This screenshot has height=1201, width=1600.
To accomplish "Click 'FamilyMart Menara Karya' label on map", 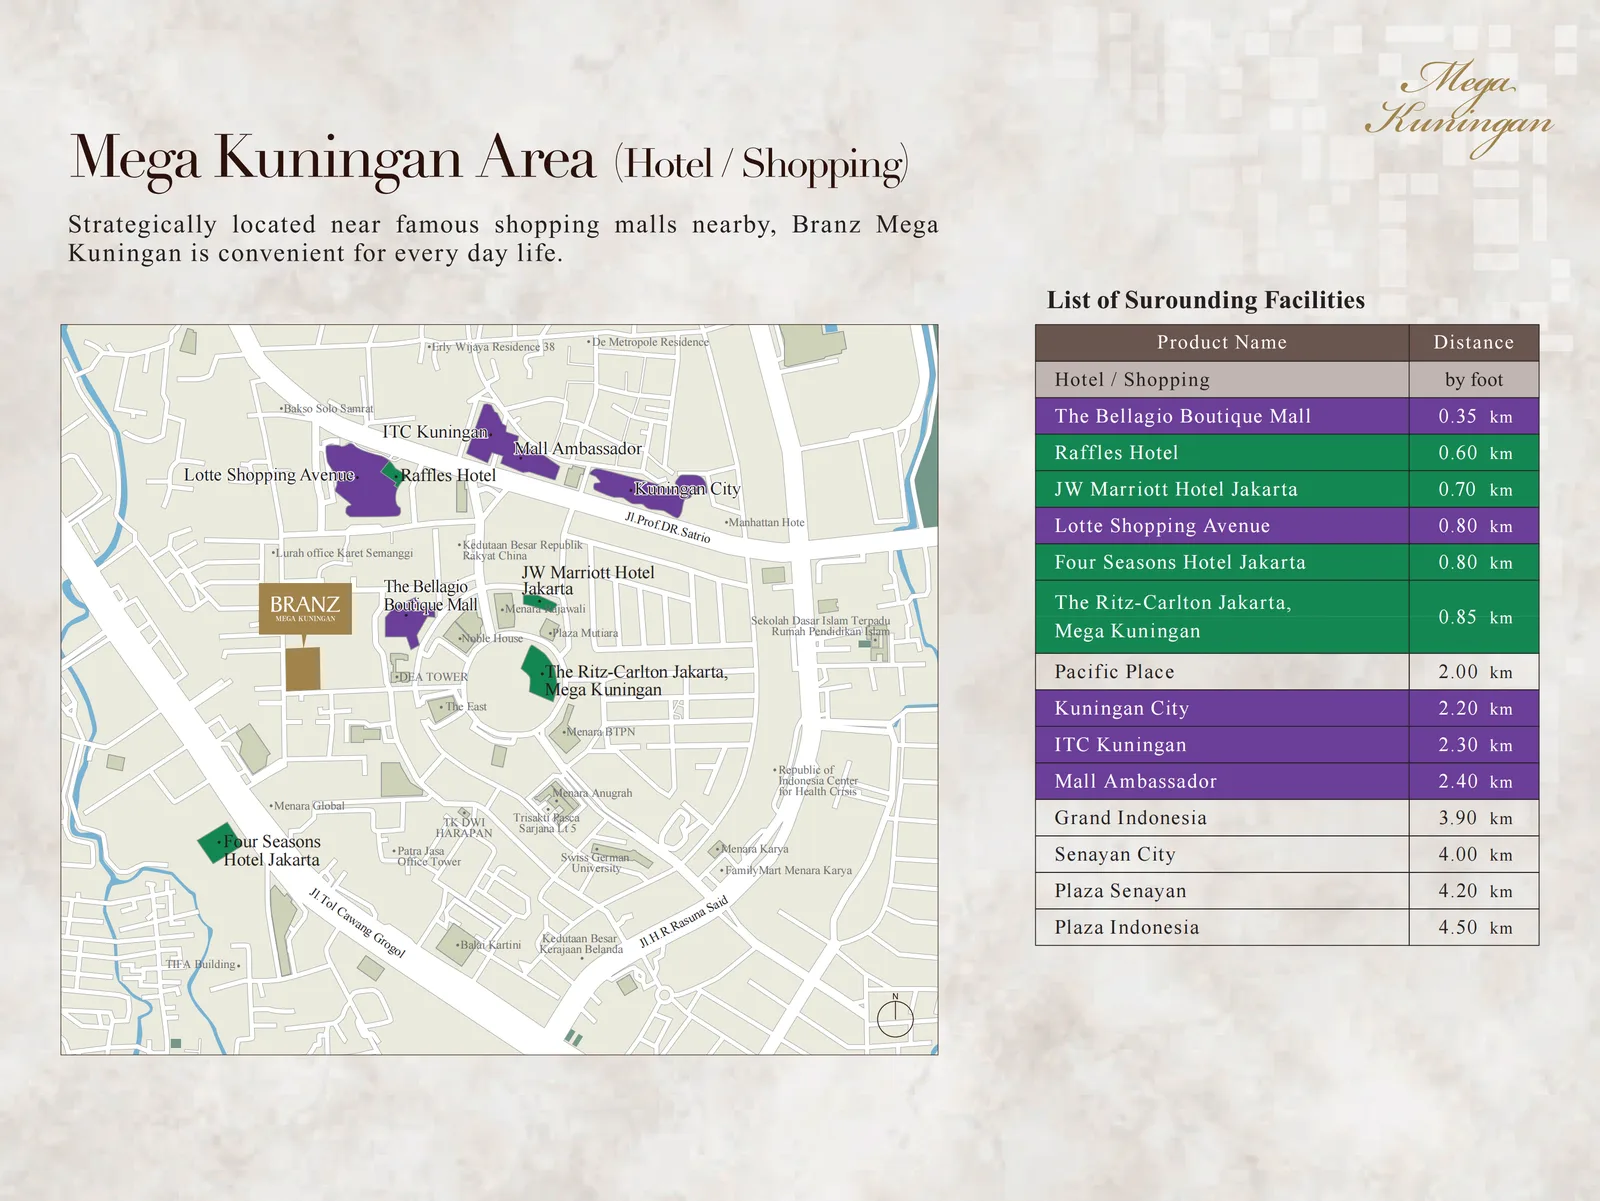I will (787, 870).
